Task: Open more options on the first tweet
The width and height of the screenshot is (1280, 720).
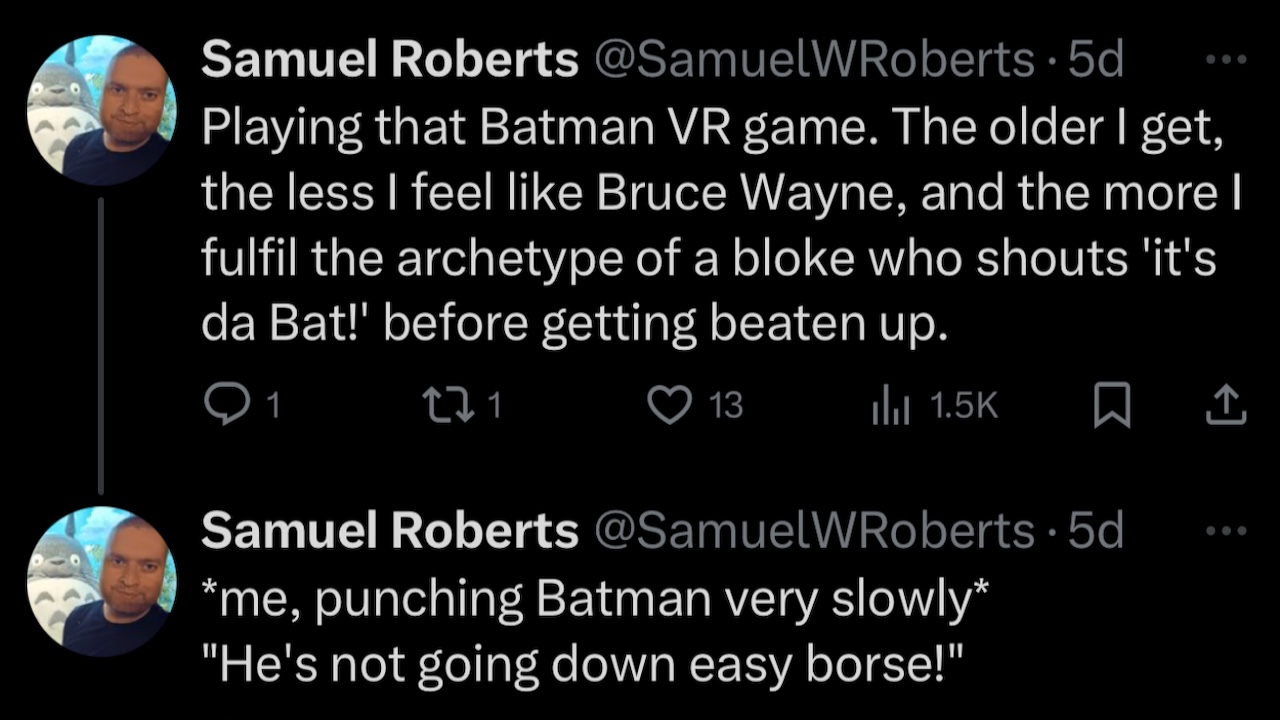Action: pos(1227,60)
